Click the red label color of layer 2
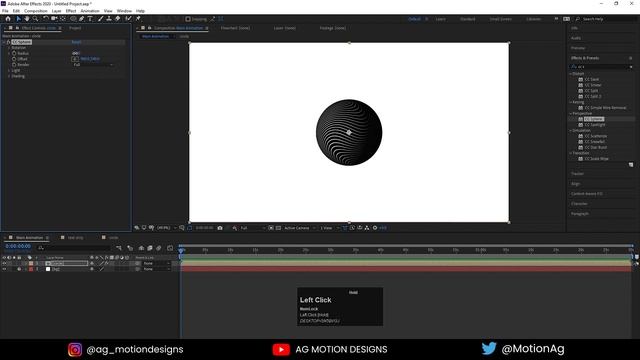The width and height of the screenshot is (640, 360). click(x=31, y=269)
